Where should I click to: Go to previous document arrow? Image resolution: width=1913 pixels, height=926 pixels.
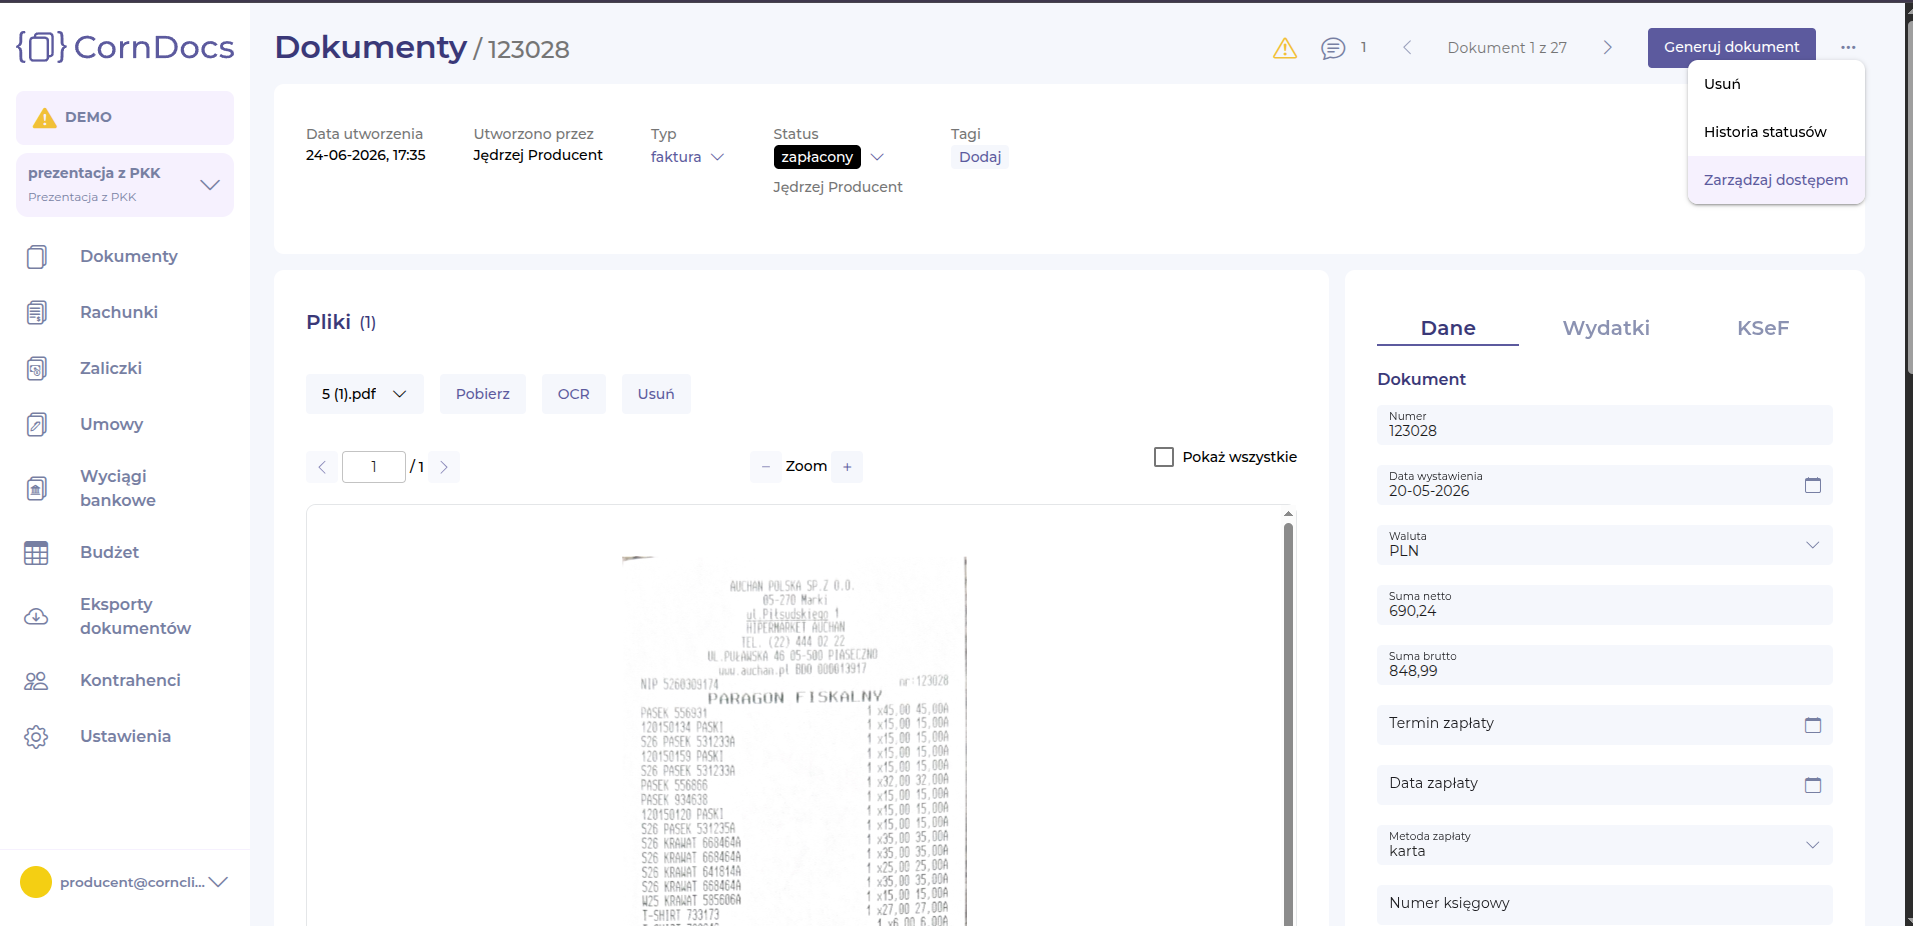click(1407, 48)
